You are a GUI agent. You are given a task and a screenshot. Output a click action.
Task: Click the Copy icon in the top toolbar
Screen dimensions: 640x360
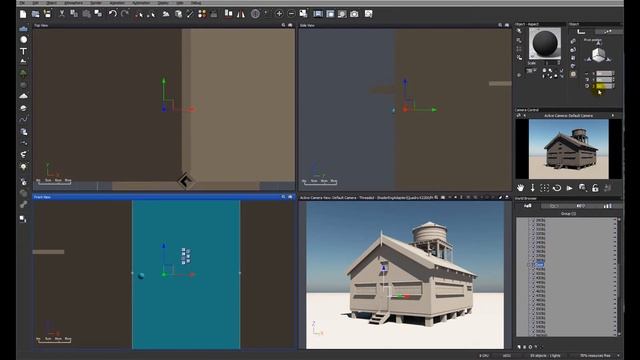pos(74,14)
